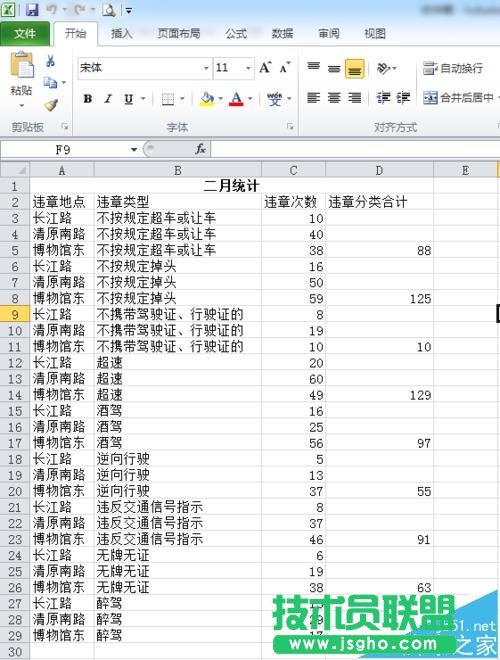The width and height of the screenshot is (500, 660).
Task: Apply yellow fill color bucket
Action: click(207, 99)
